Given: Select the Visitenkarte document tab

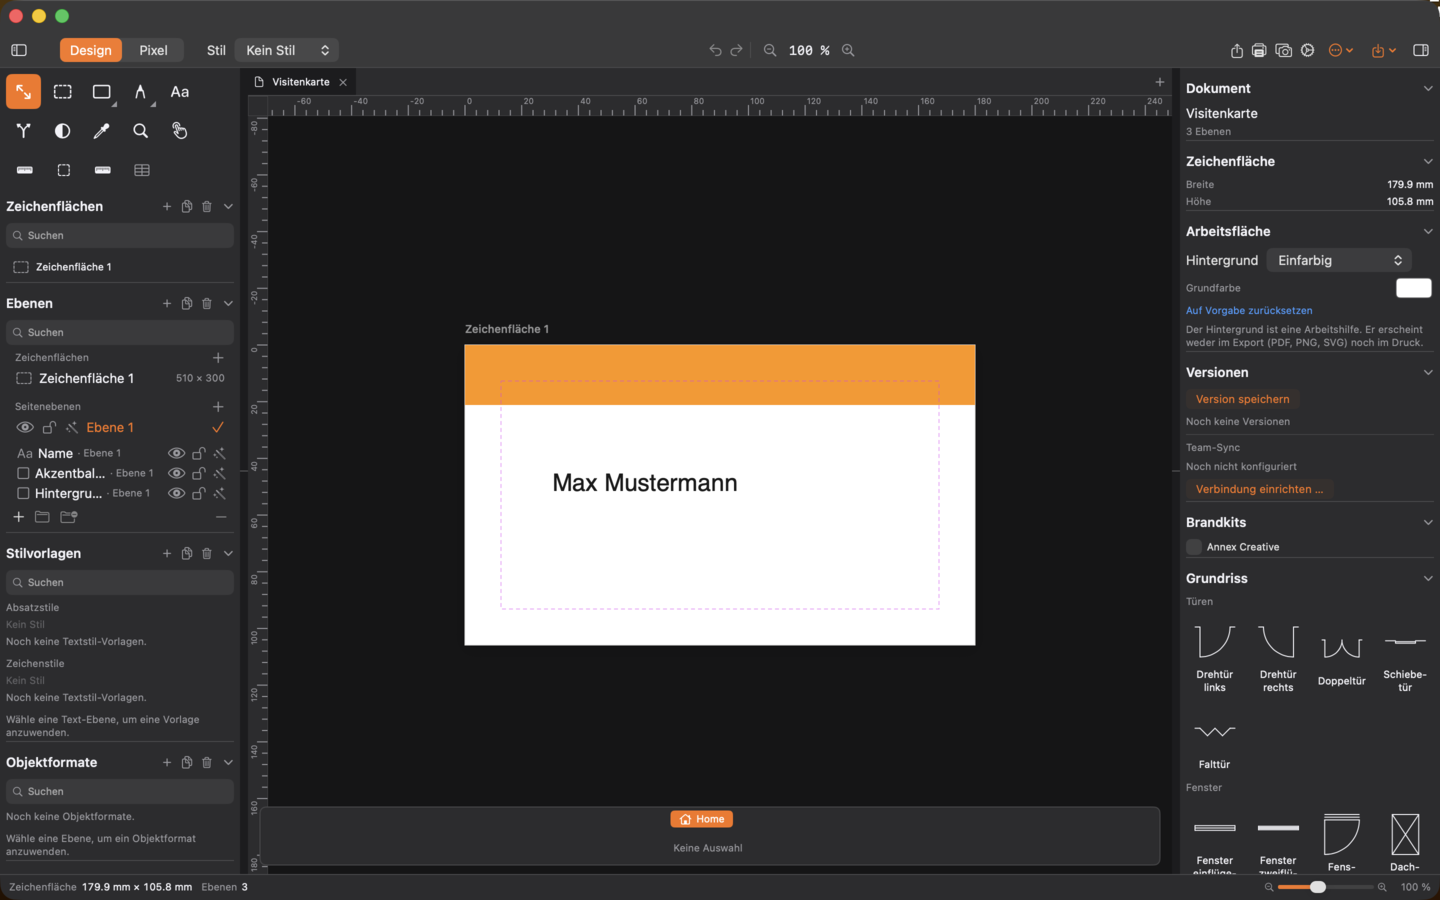Looking at the screenshot, I should point(300,82).
